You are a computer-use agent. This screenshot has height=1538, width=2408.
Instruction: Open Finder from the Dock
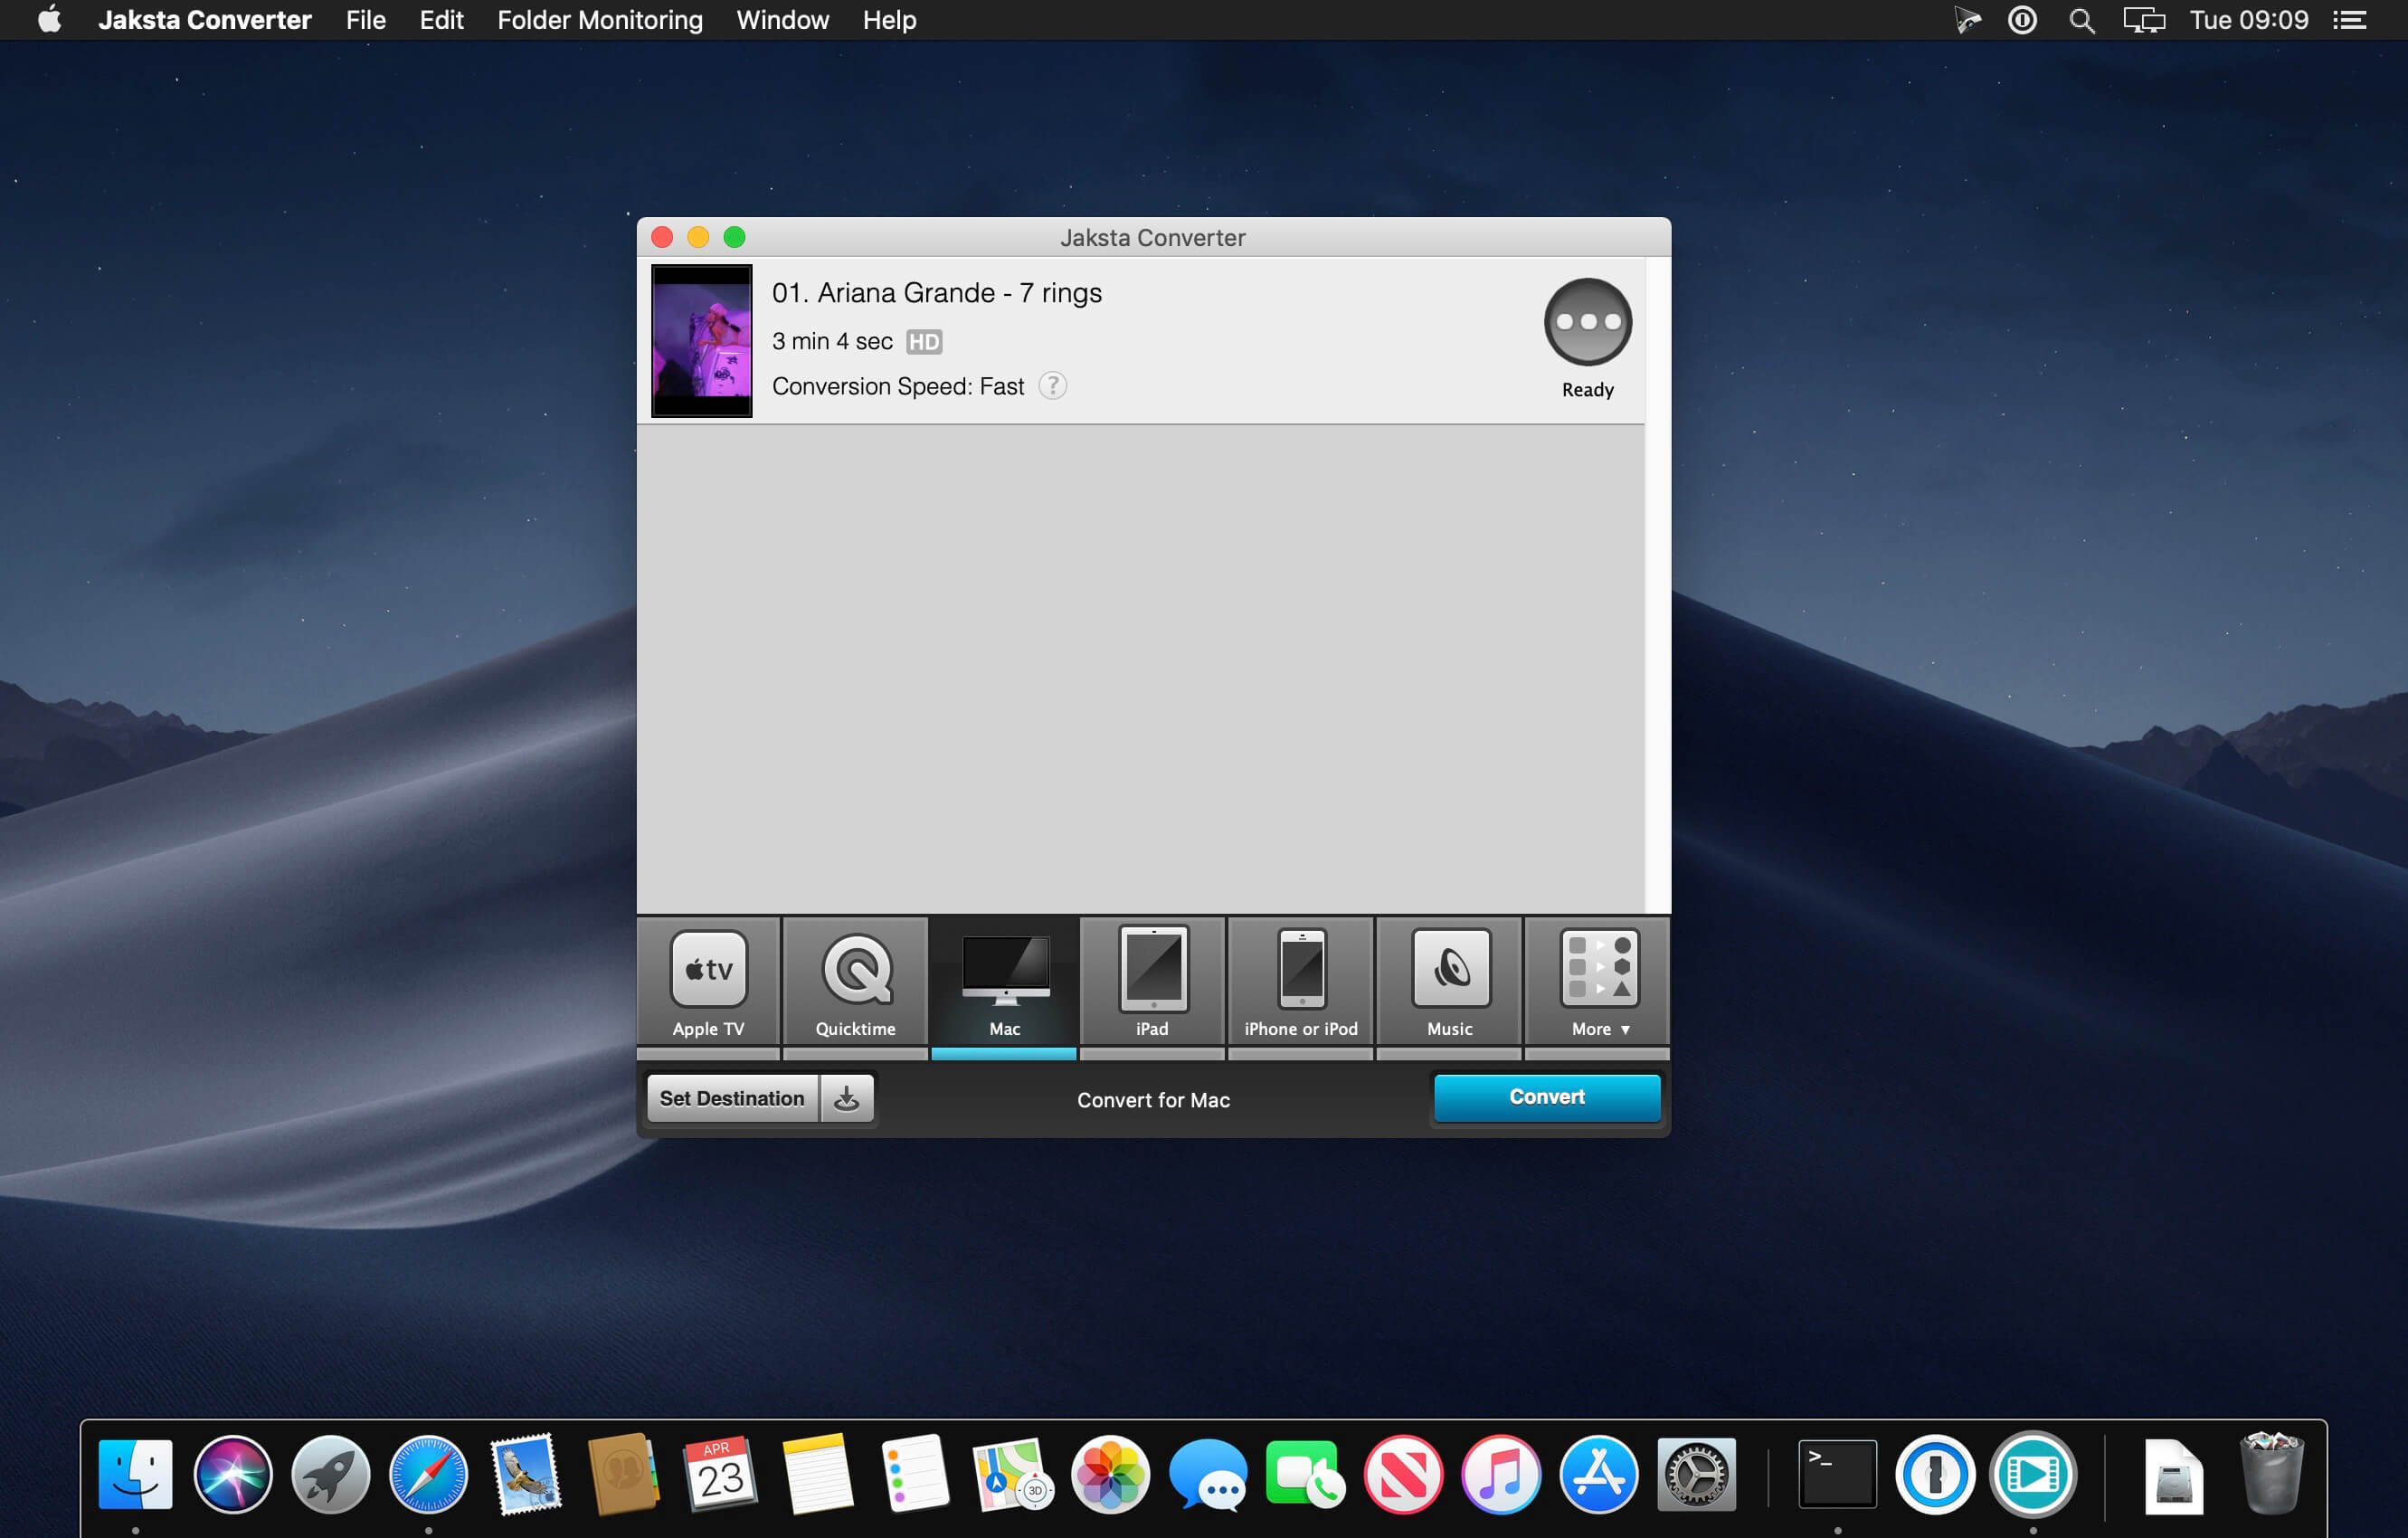136,1474
